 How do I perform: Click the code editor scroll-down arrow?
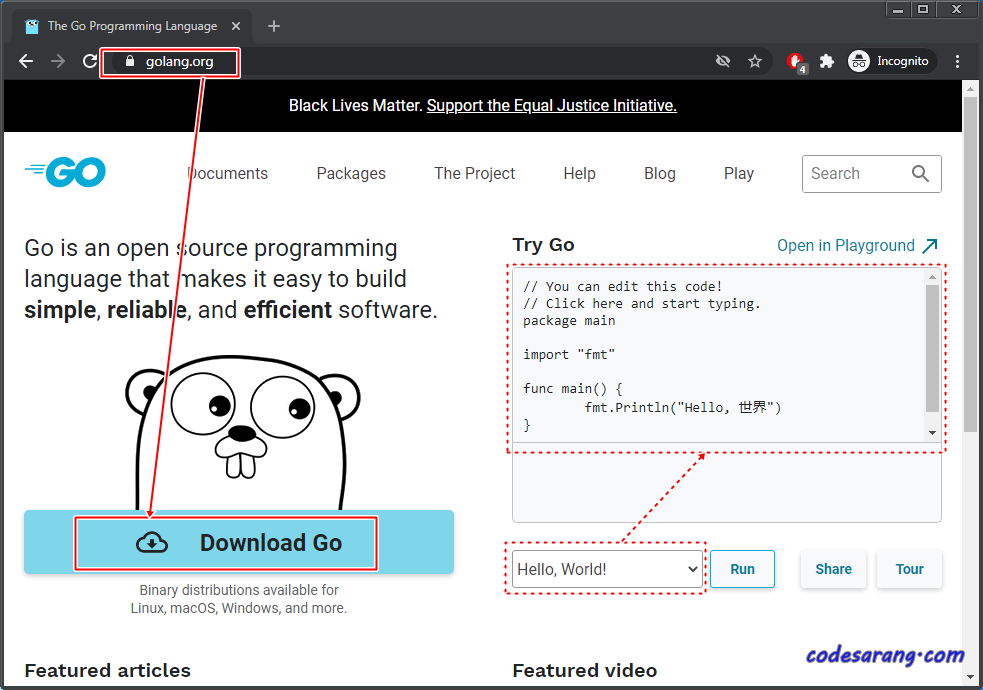(x=932, y=433)
